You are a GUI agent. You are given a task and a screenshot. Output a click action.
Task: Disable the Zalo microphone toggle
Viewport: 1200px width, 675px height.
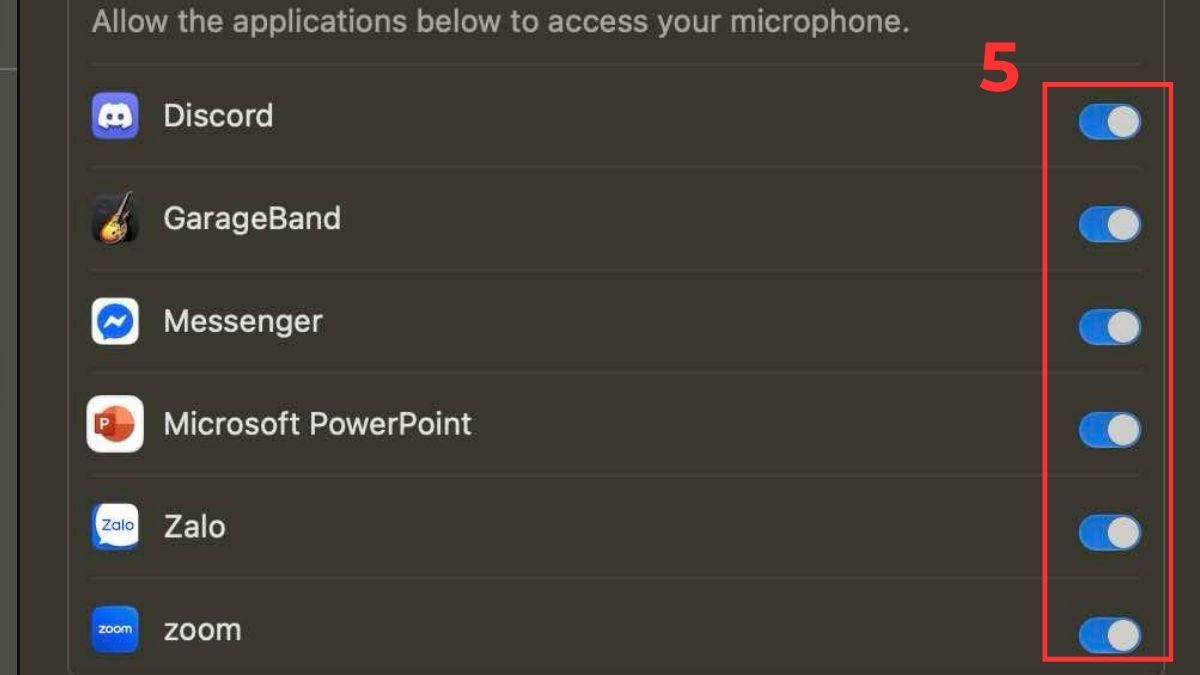click(x=1109, y=533)
